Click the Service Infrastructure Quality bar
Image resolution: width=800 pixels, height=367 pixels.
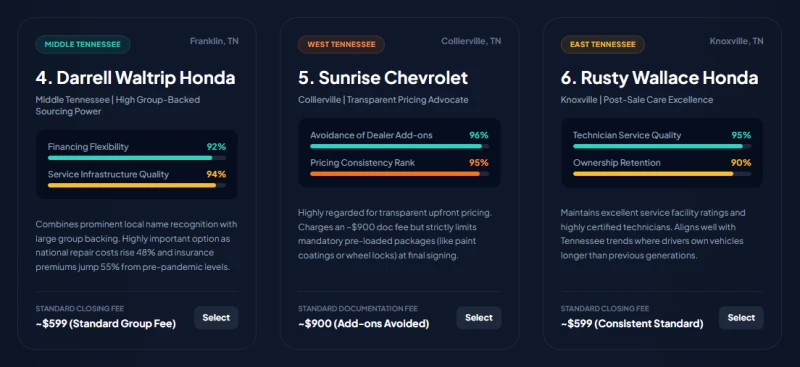pos(137,185)
